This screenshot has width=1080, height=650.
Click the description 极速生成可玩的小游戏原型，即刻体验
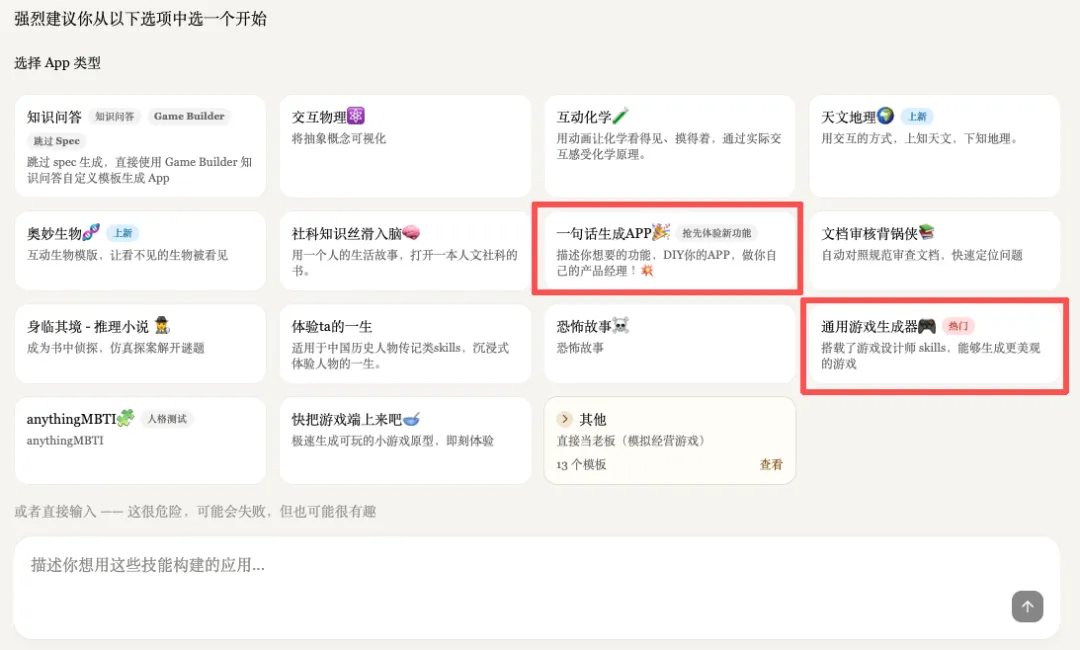[393, 441]
